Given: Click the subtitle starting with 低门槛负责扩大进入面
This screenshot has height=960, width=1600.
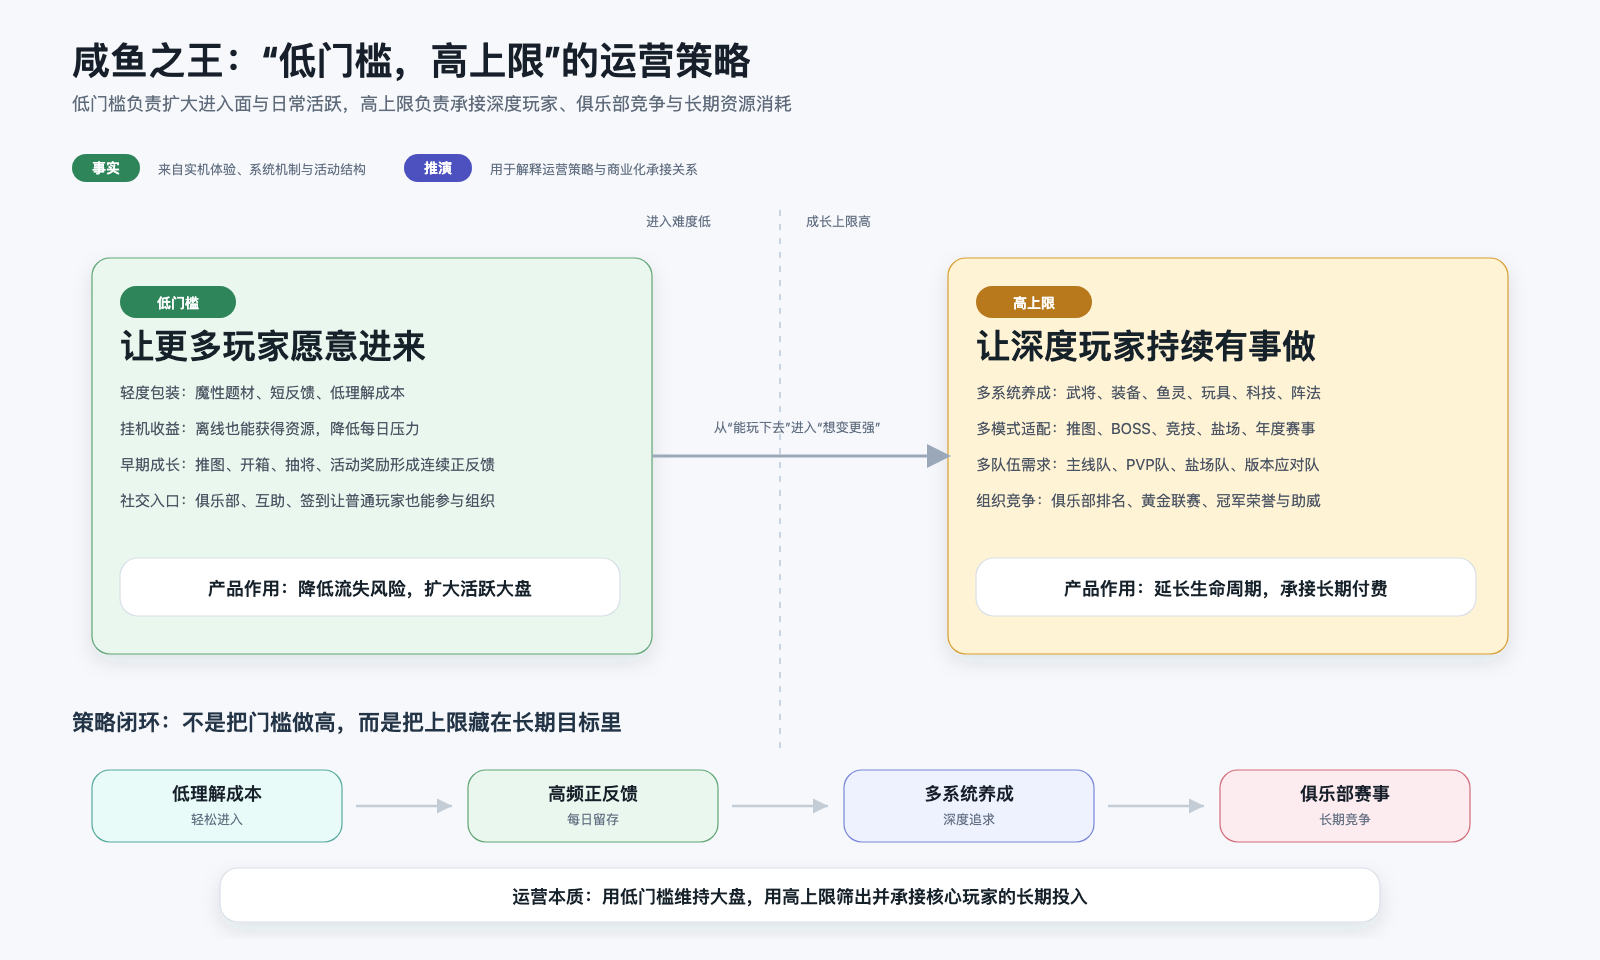Looking at the screenshot, I should click(432, 104).
